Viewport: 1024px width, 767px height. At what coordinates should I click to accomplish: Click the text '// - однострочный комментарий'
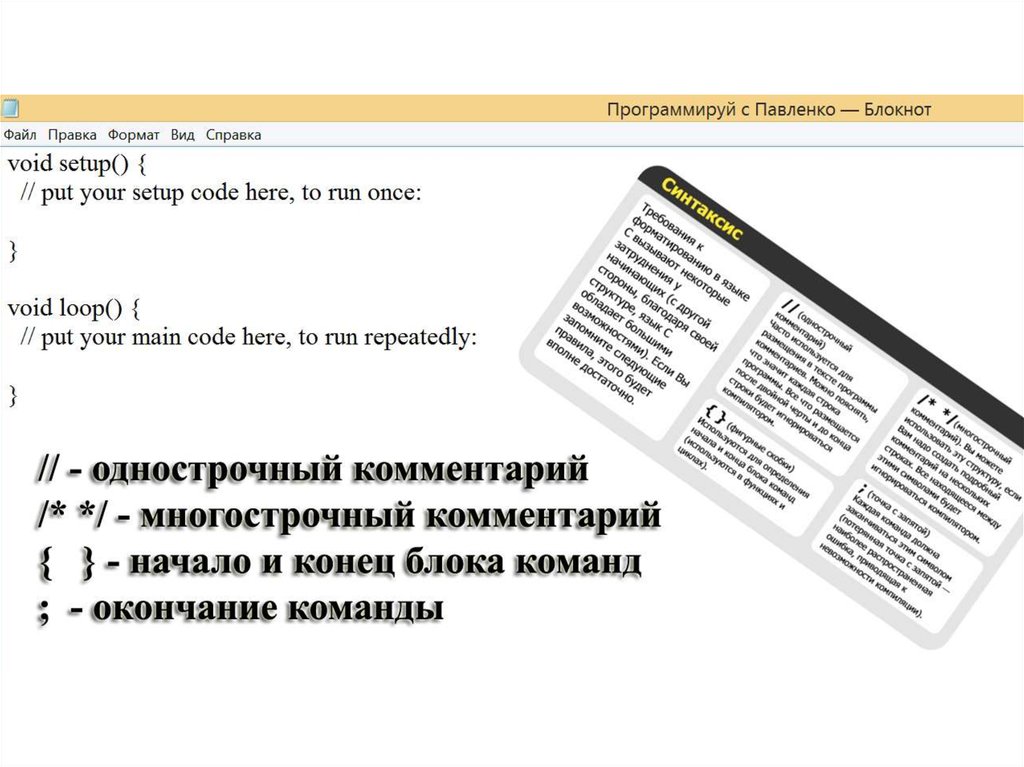[313, 470]
